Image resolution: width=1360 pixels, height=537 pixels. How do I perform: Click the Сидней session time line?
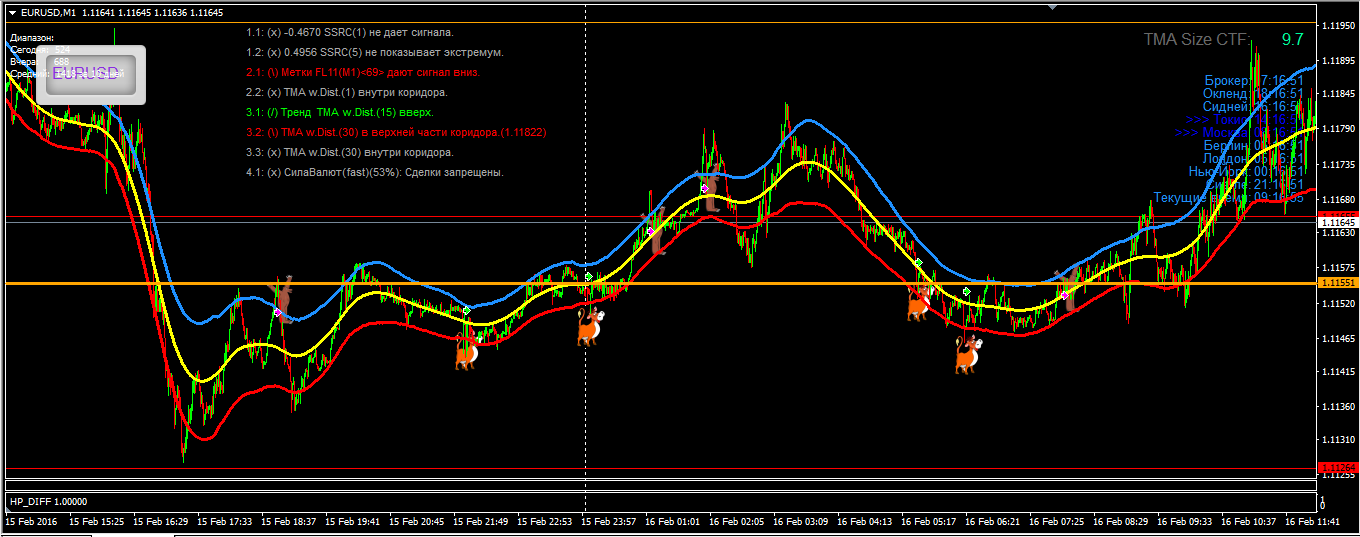point(1252,107)
